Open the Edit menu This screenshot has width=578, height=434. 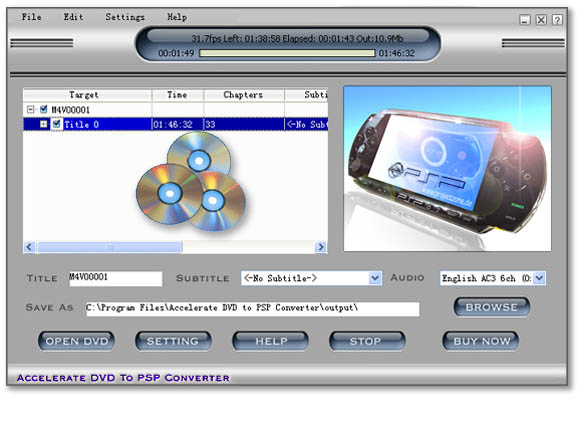tap(73, 17)
